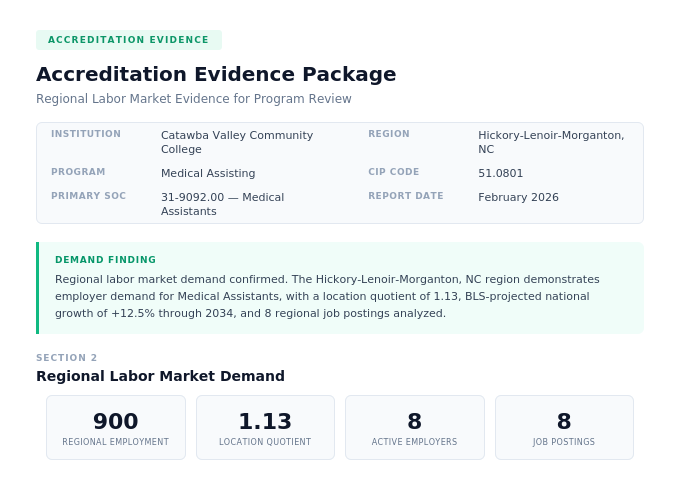The image size is (680, 480).
Task: Click the SECTION 2 label
Action: 66,358
